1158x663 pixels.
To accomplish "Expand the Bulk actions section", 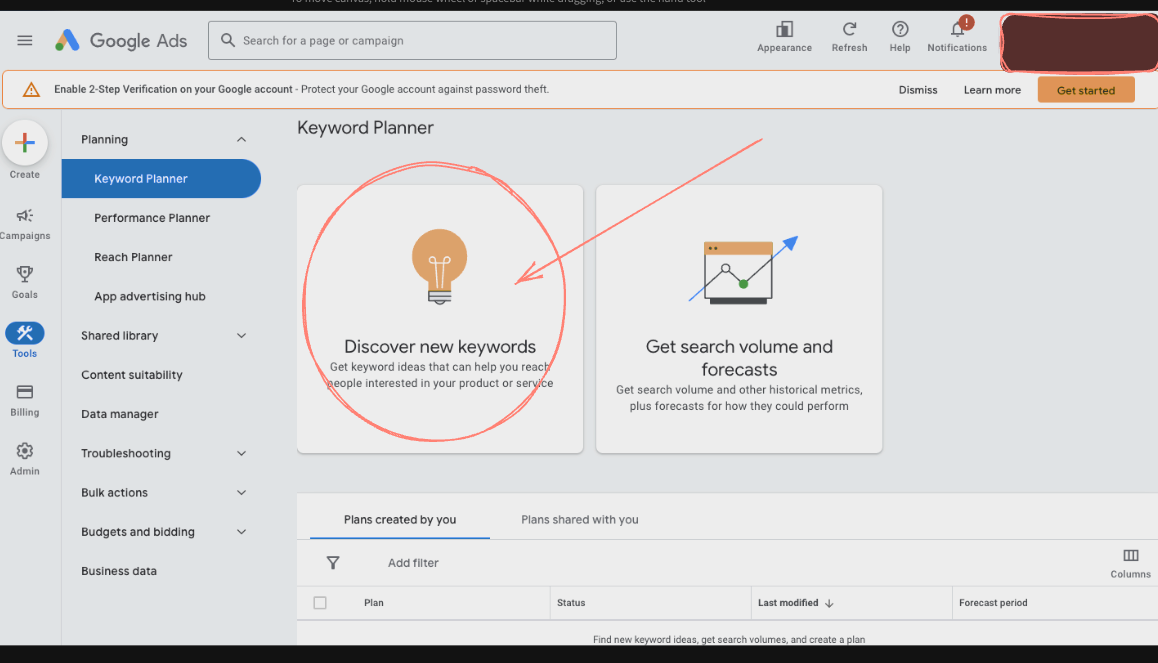I will [x=241, y=492].
